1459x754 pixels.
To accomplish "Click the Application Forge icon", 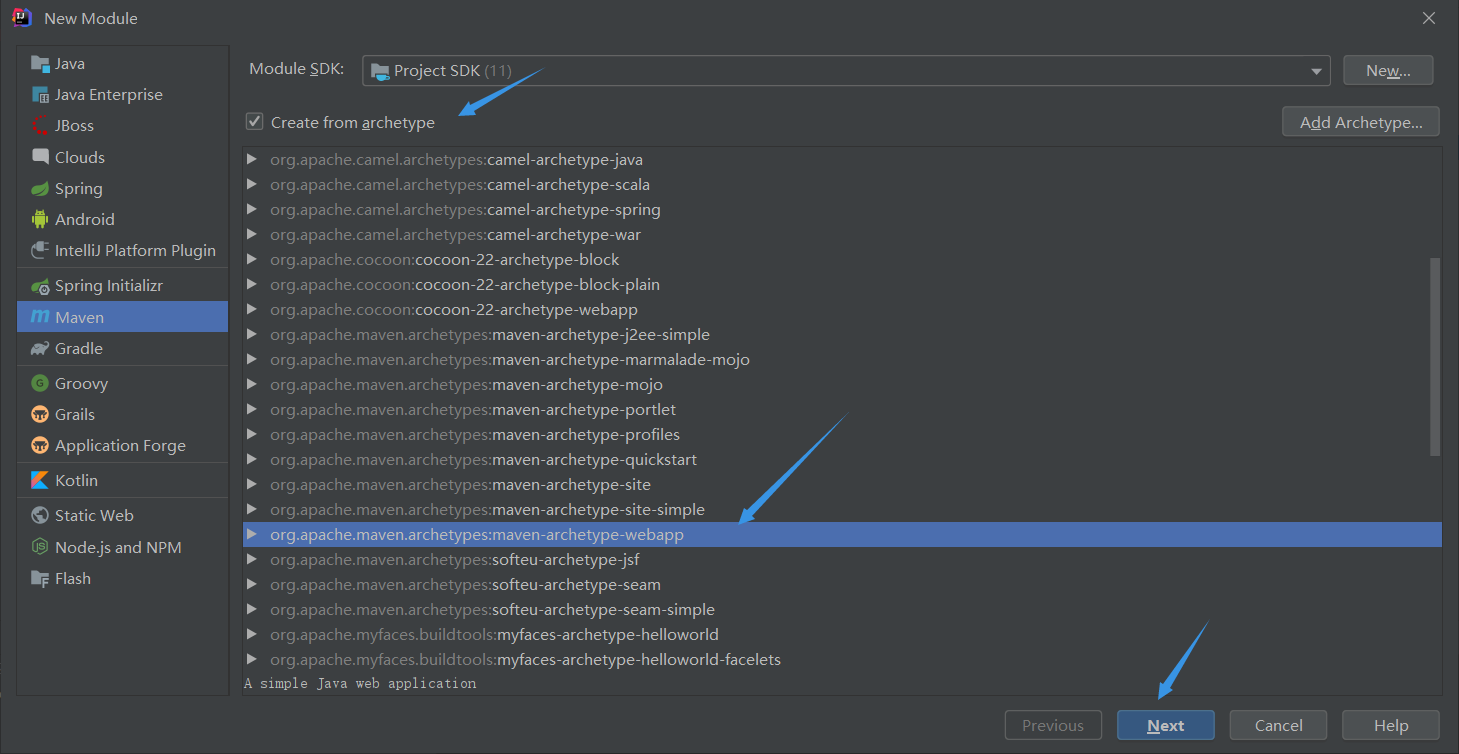I will (x=40, y=445).
